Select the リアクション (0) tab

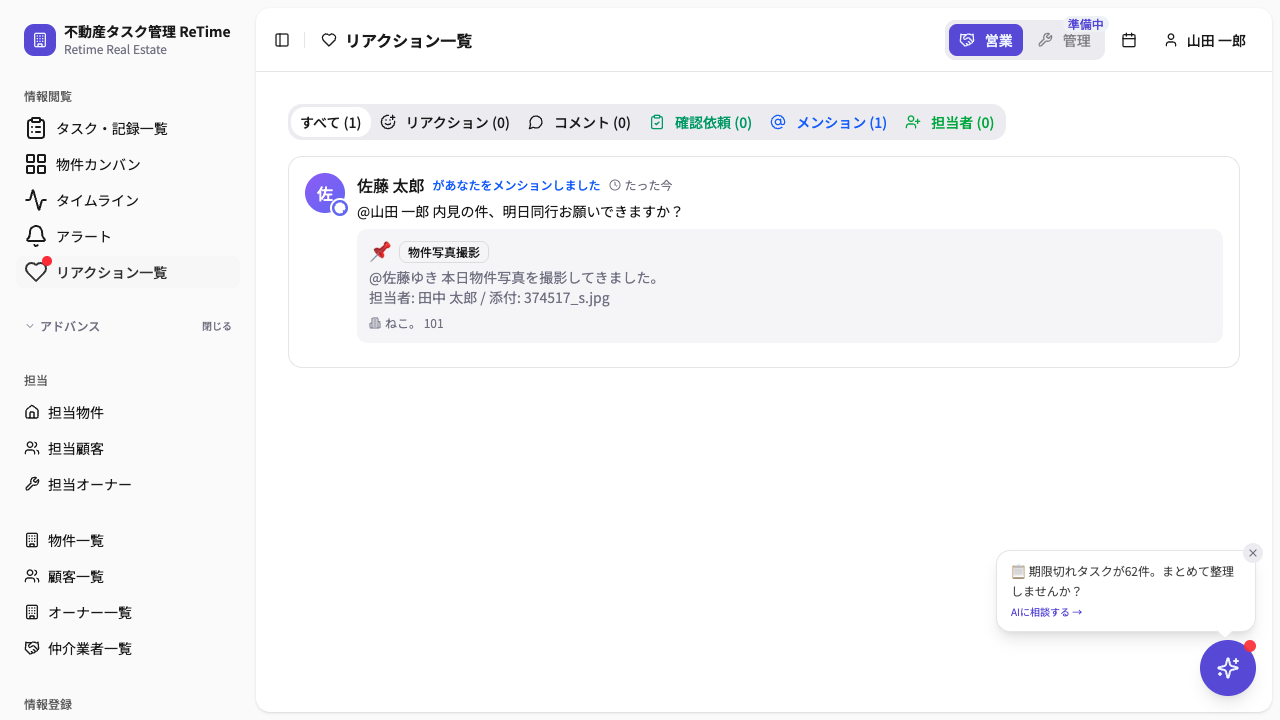coord(445,122)
